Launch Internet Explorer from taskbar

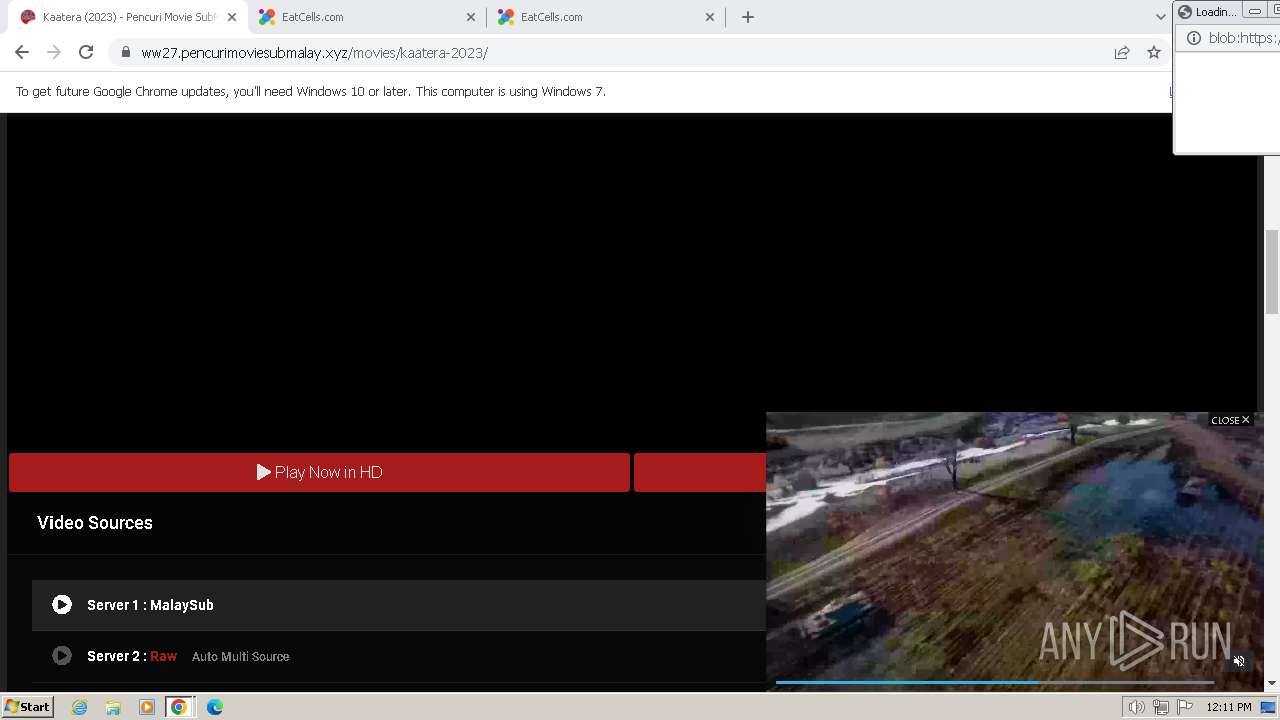(x=80, y=707)
